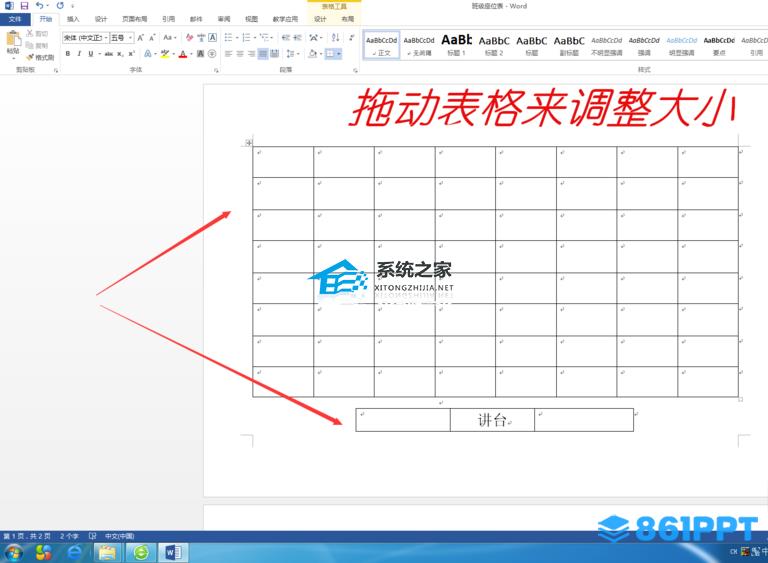Image resolution: width=768 pixels, height=563 pixels.
Task: Click the Cut scissors icon
Action: 30,33
